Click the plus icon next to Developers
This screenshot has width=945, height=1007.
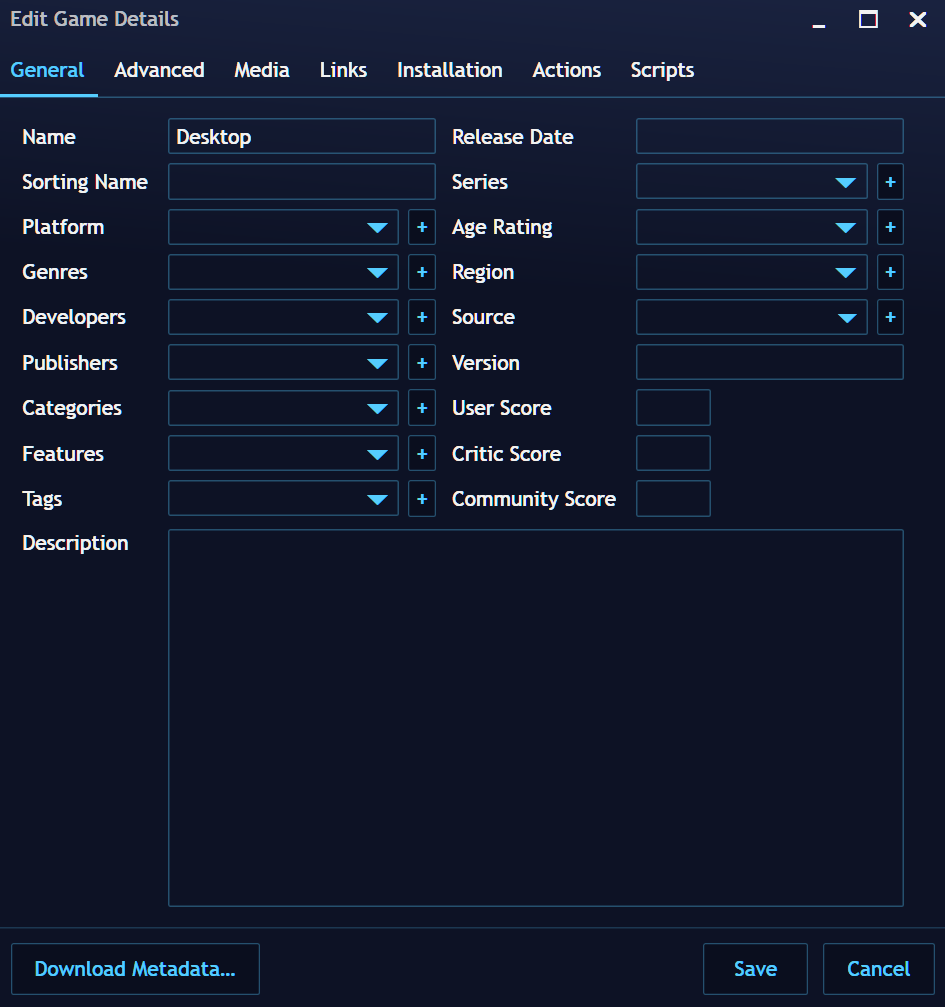click(421, 317)
